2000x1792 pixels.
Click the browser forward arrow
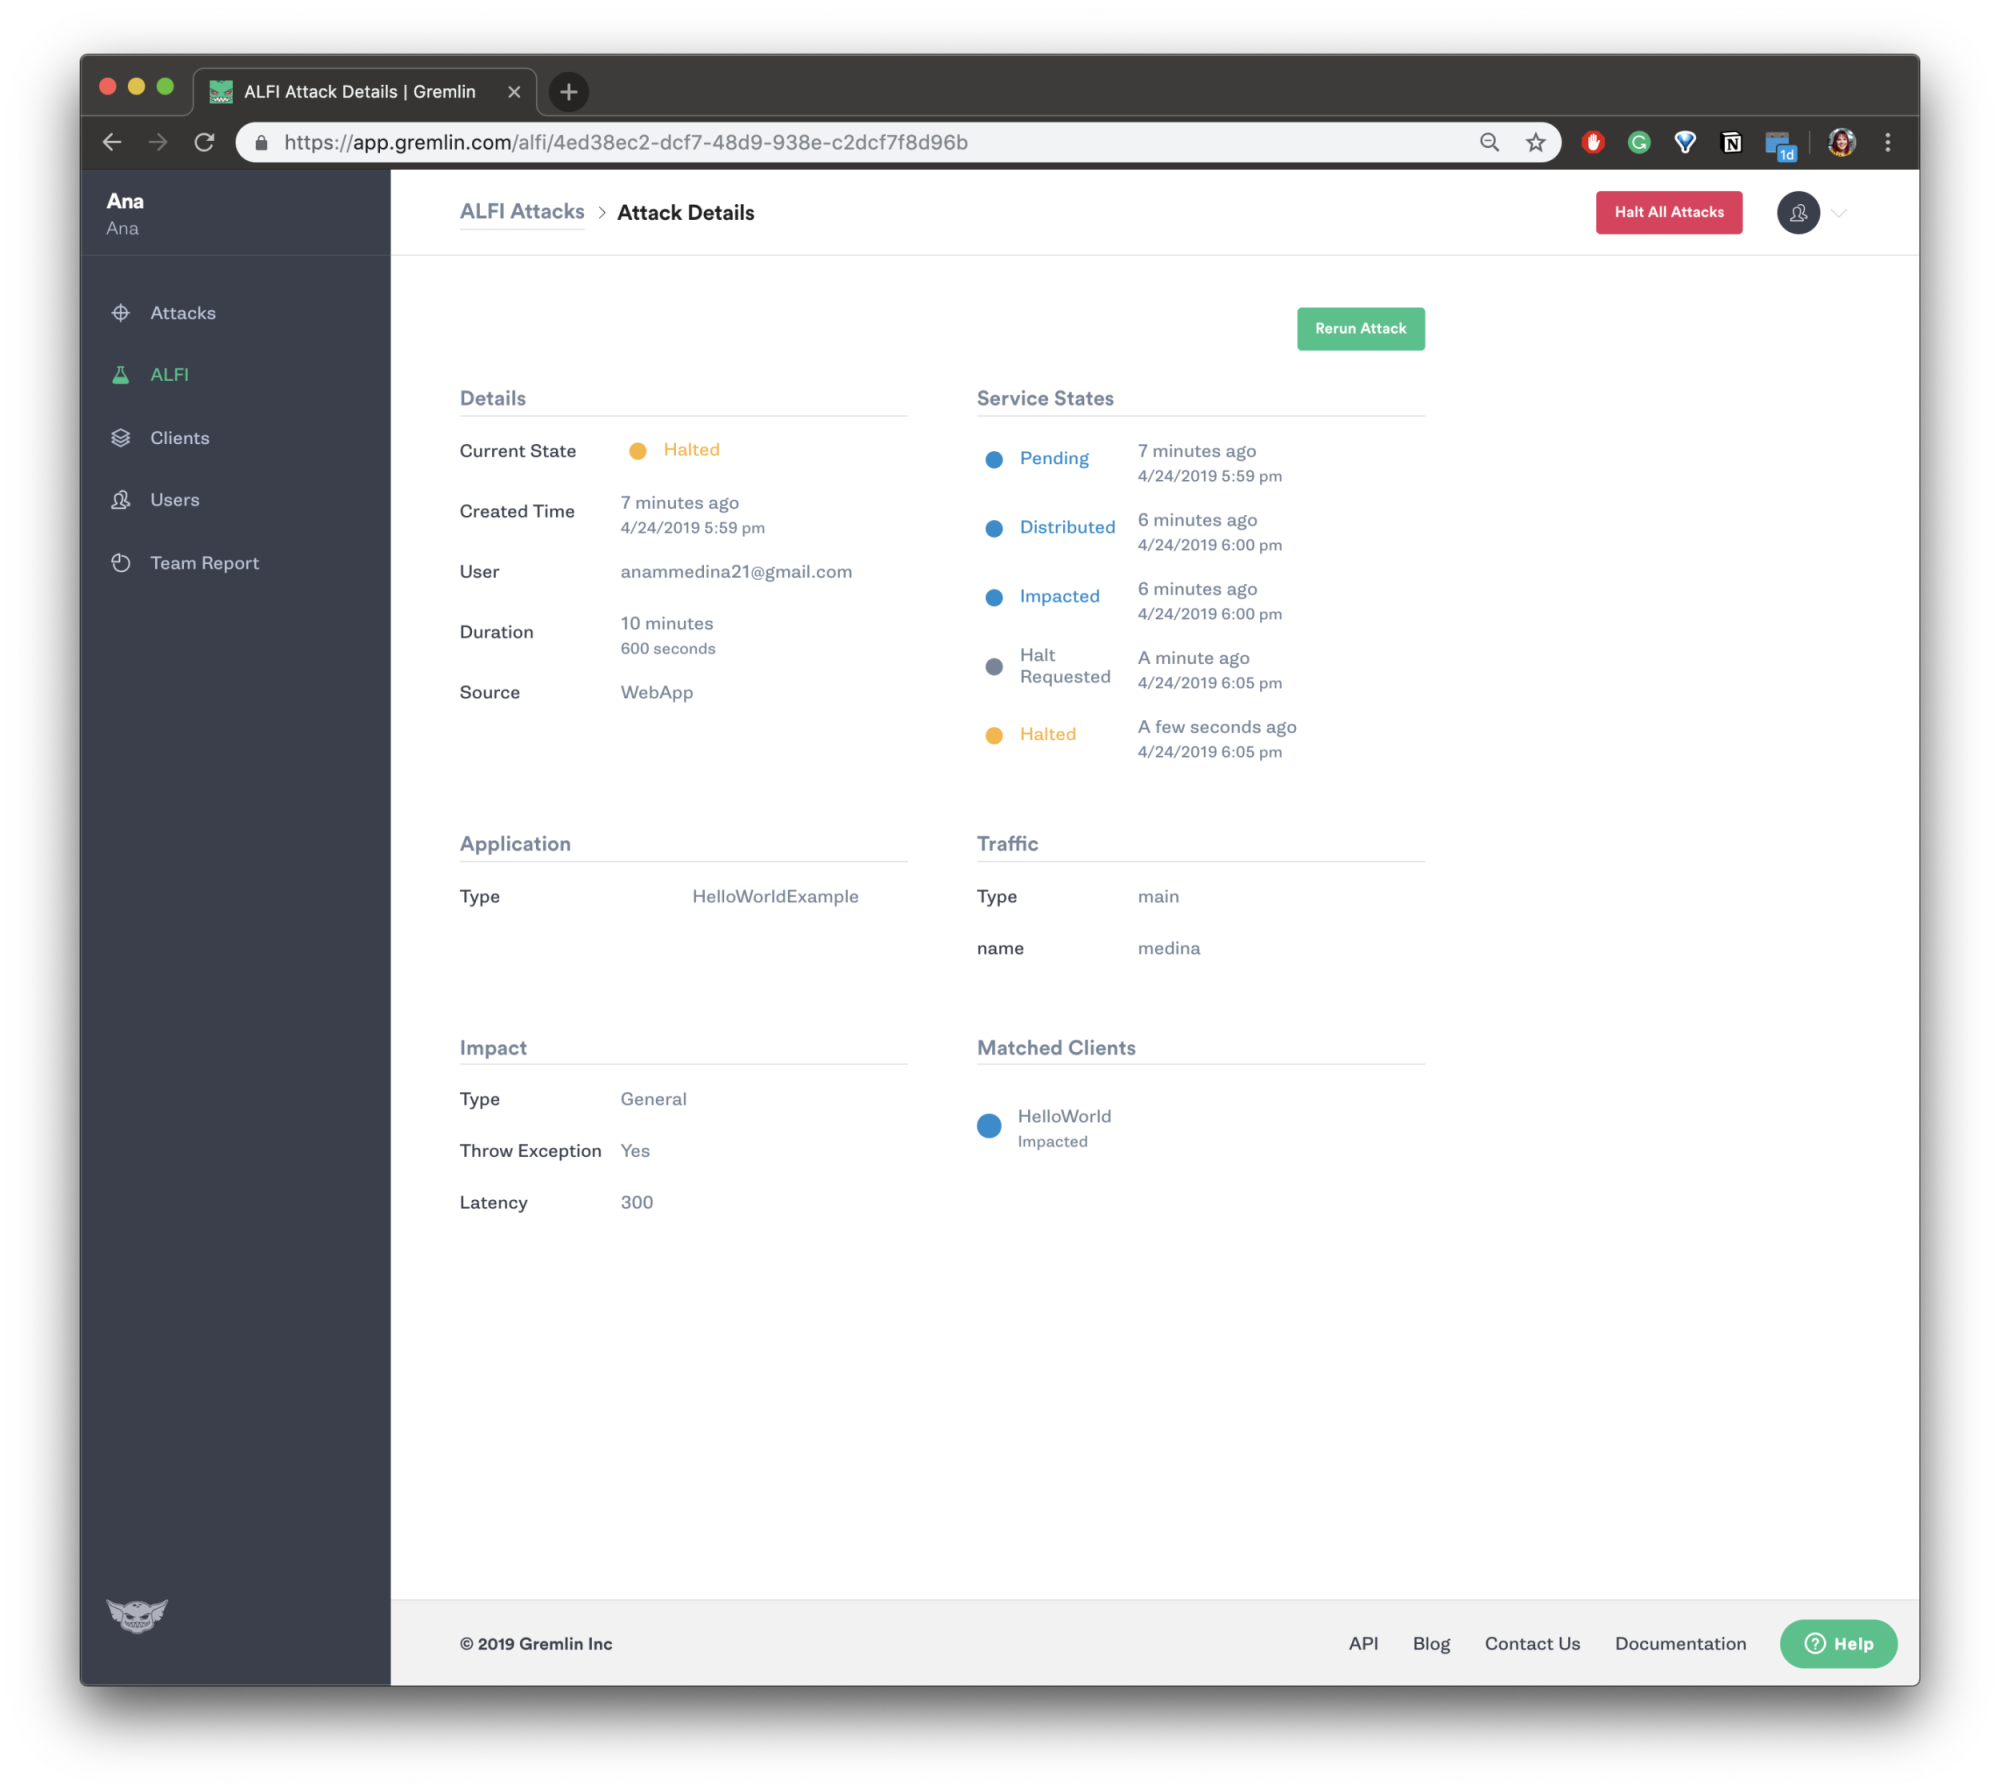(x=158, y=142)
